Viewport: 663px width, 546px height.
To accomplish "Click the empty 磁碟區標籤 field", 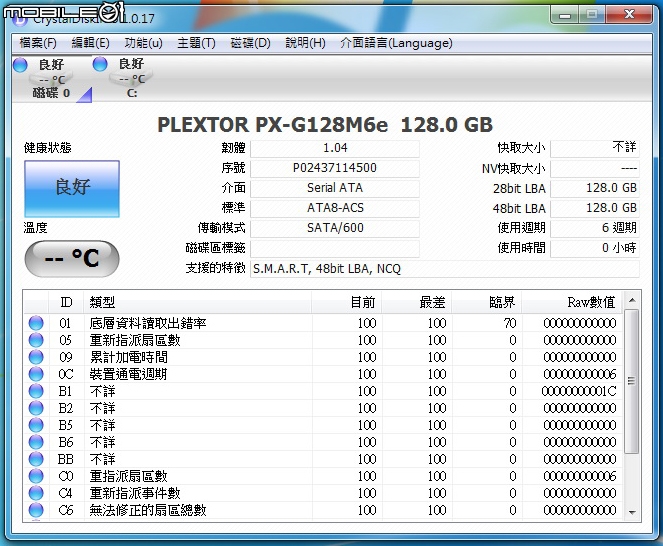I will pyautogui.click(x=335, y=248).
